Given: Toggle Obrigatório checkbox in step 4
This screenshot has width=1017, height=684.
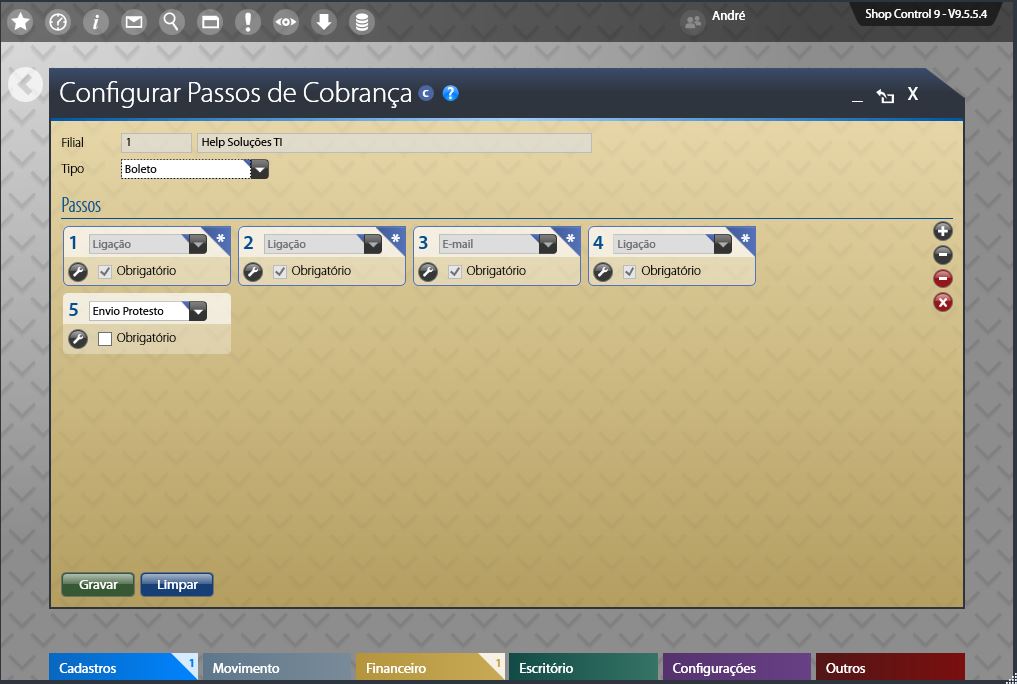Looking at the screenshot, I should tap(629, 272).
